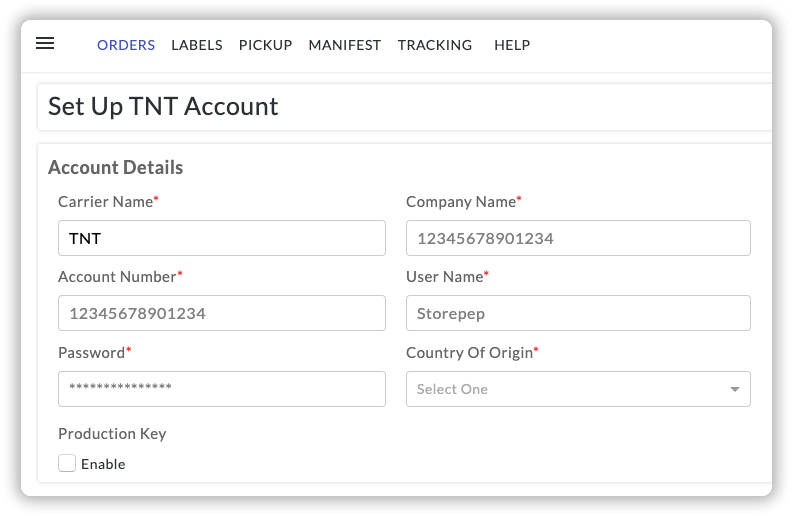The image size is (793, 516).
Task: Open the Country Of Origin dropdown
Action: (578, 389)
